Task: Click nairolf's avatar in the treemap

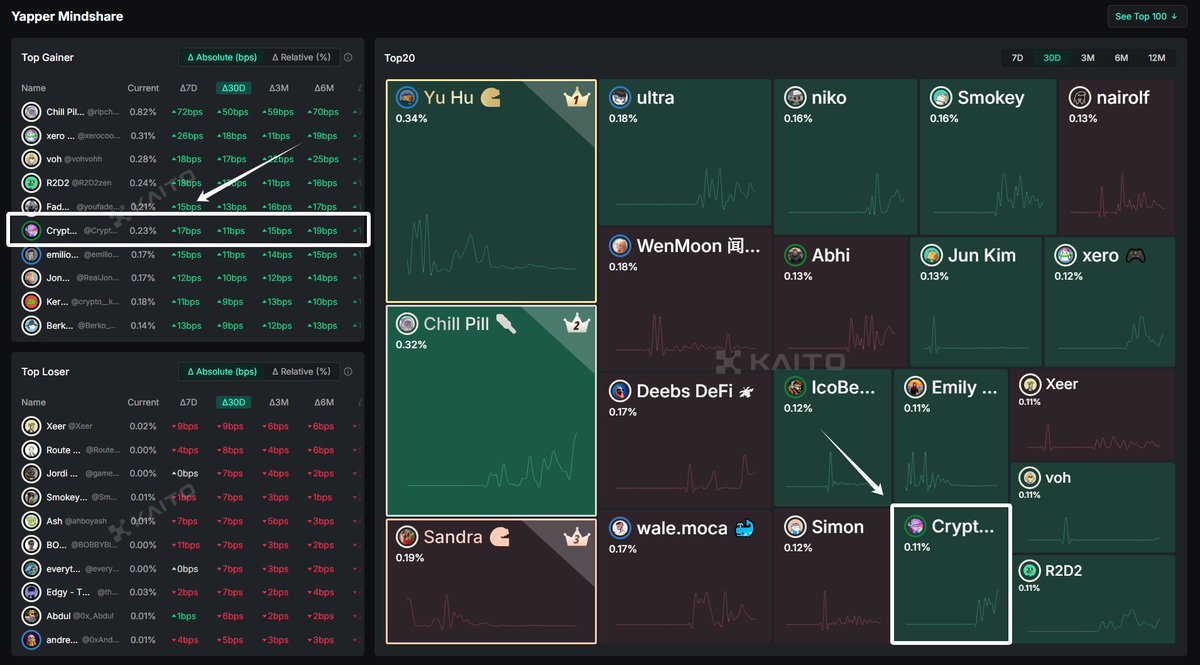Action: [1079, 97]
